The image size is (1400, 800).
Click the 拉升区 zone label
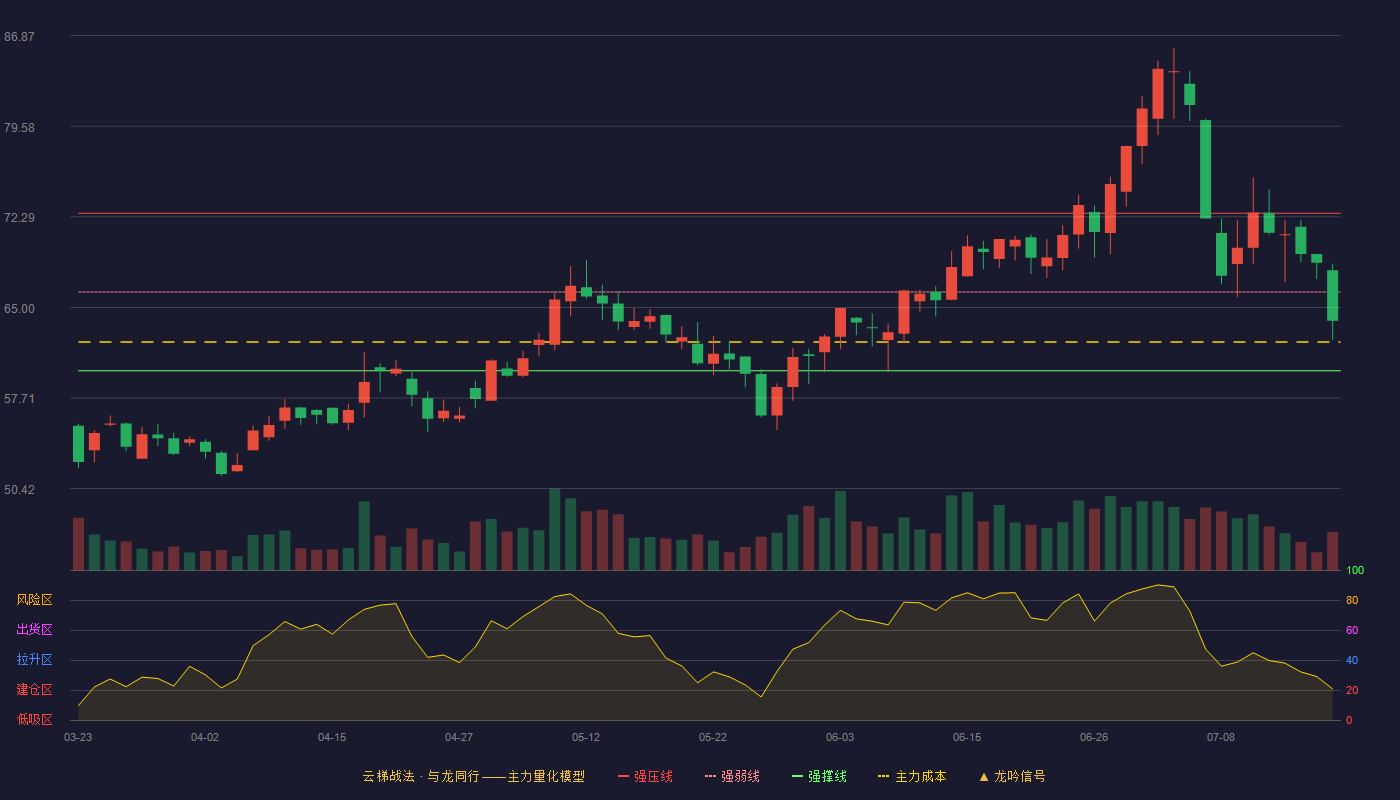[34, 660]
